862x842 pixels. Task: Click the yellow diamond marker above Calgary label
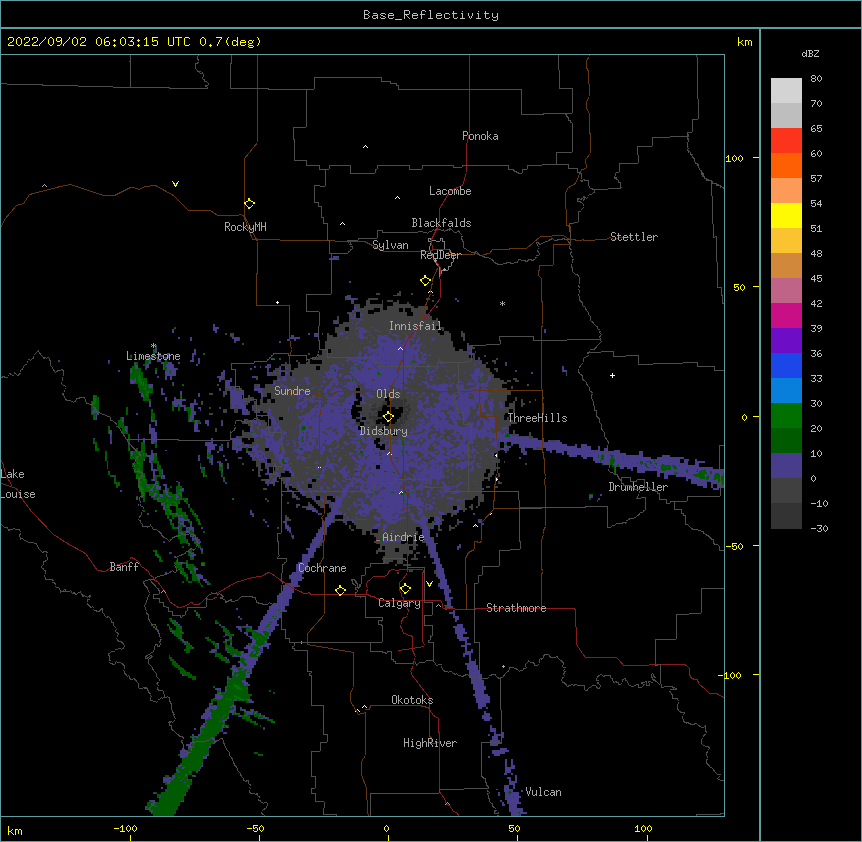pos(405,589)
